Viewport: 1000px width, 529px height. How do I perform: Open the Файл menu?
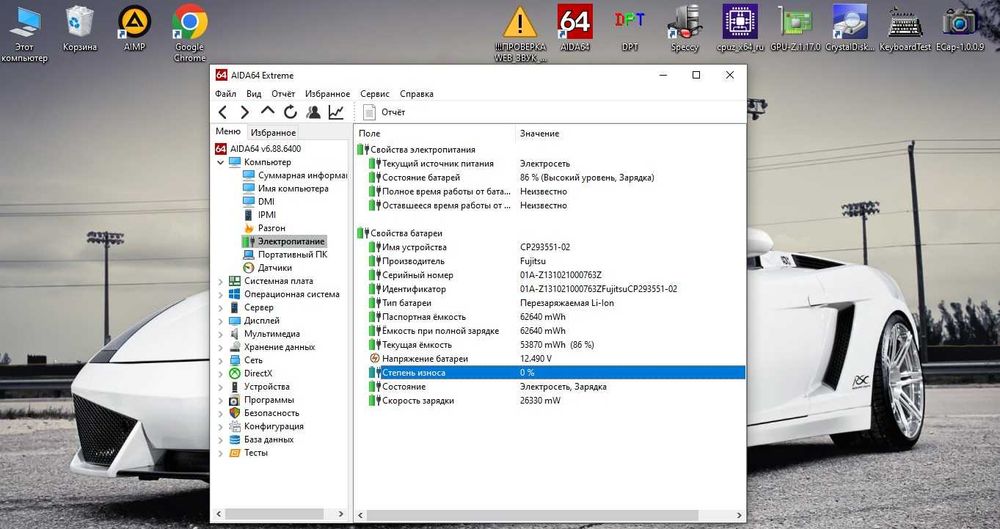(226, 94)
